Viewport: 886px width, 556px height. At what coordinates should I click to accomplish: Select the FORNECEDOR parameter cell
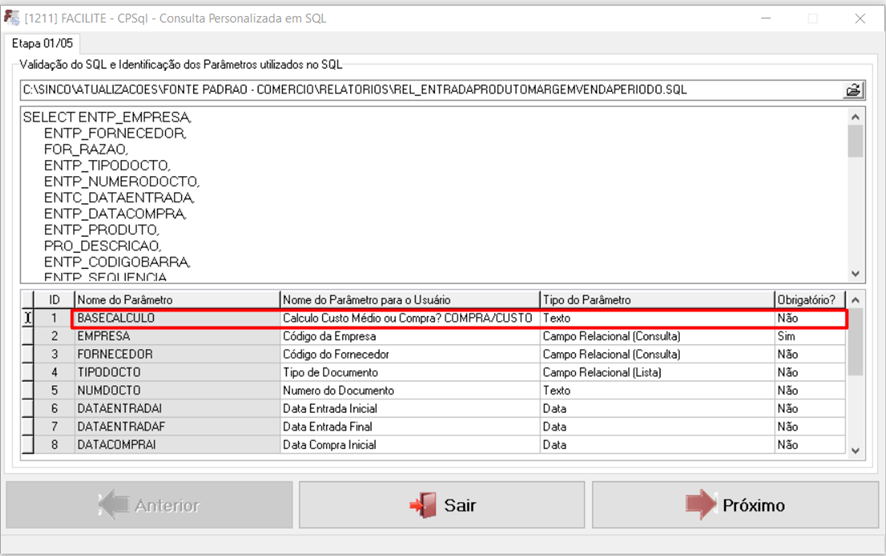[x=177, y=354]
